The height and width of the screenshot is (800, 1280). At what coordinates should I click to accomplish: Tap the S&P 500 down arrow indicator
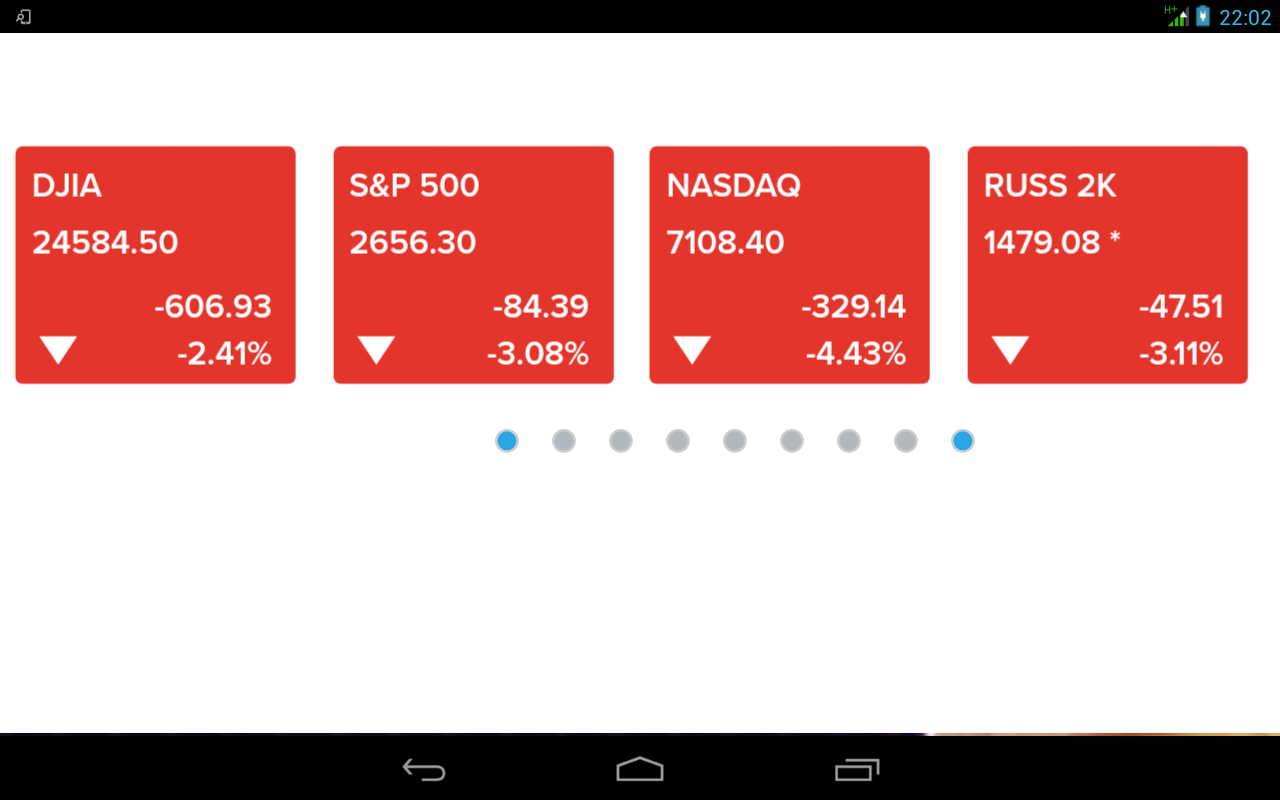tap(376, 350)
